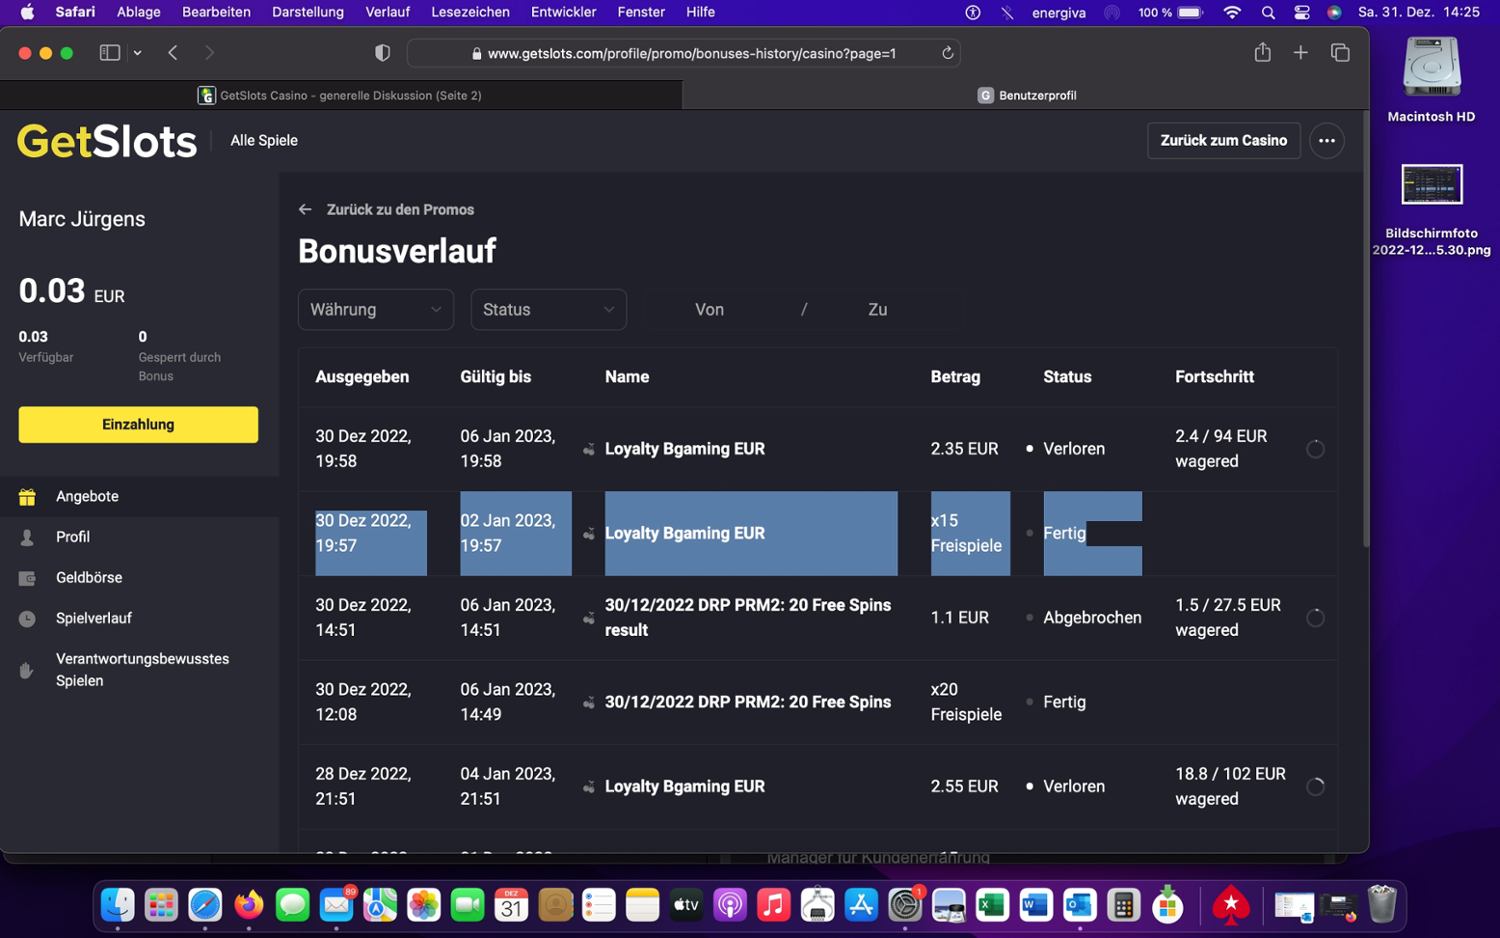Click the progress circle for 1.5 / 27.5 EUR
1500x938 pixels.
[x=1315, y=618]
